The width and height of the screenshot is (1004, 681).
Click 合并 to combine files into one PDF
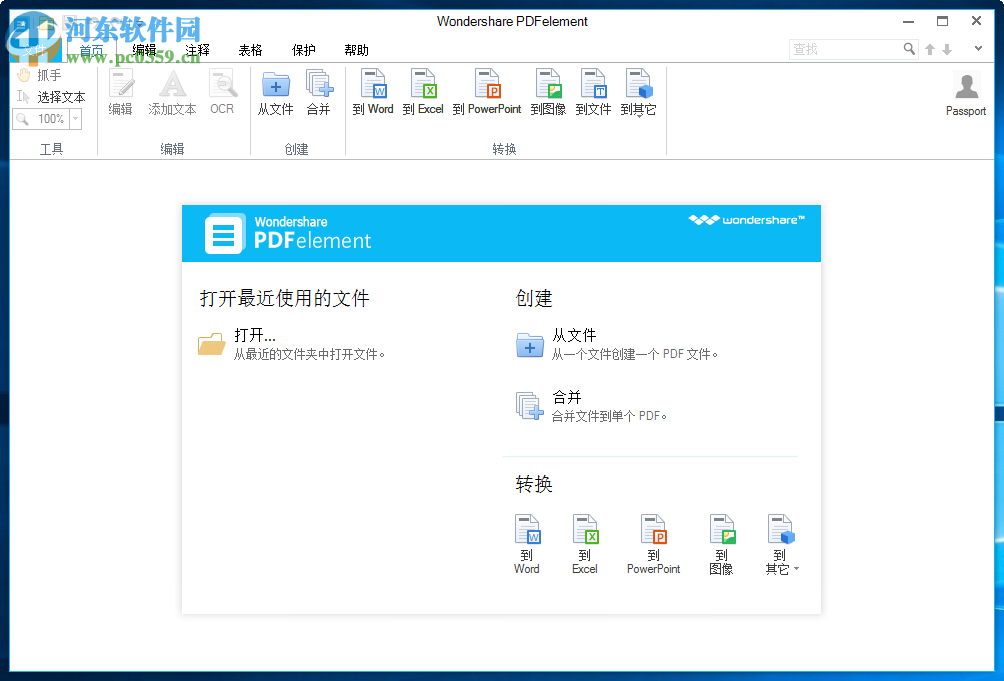click(x=567, y=396)
